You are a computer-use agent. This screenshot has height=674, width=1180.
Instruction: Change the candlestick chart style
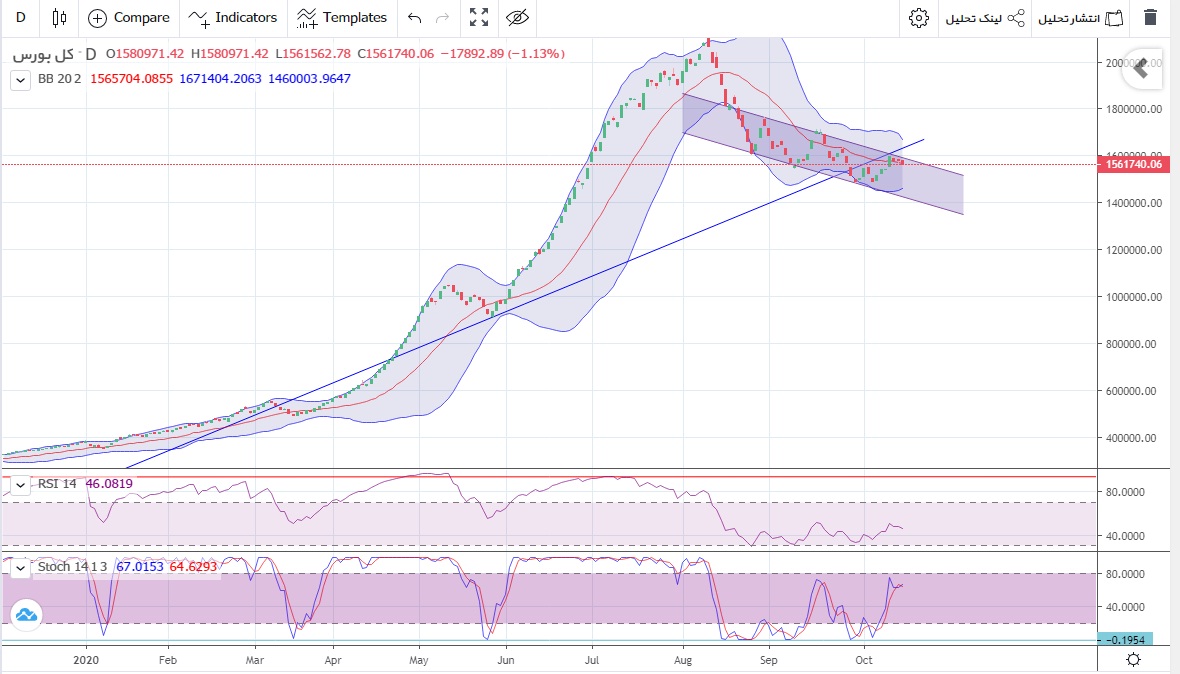click(x=59, y=17)
